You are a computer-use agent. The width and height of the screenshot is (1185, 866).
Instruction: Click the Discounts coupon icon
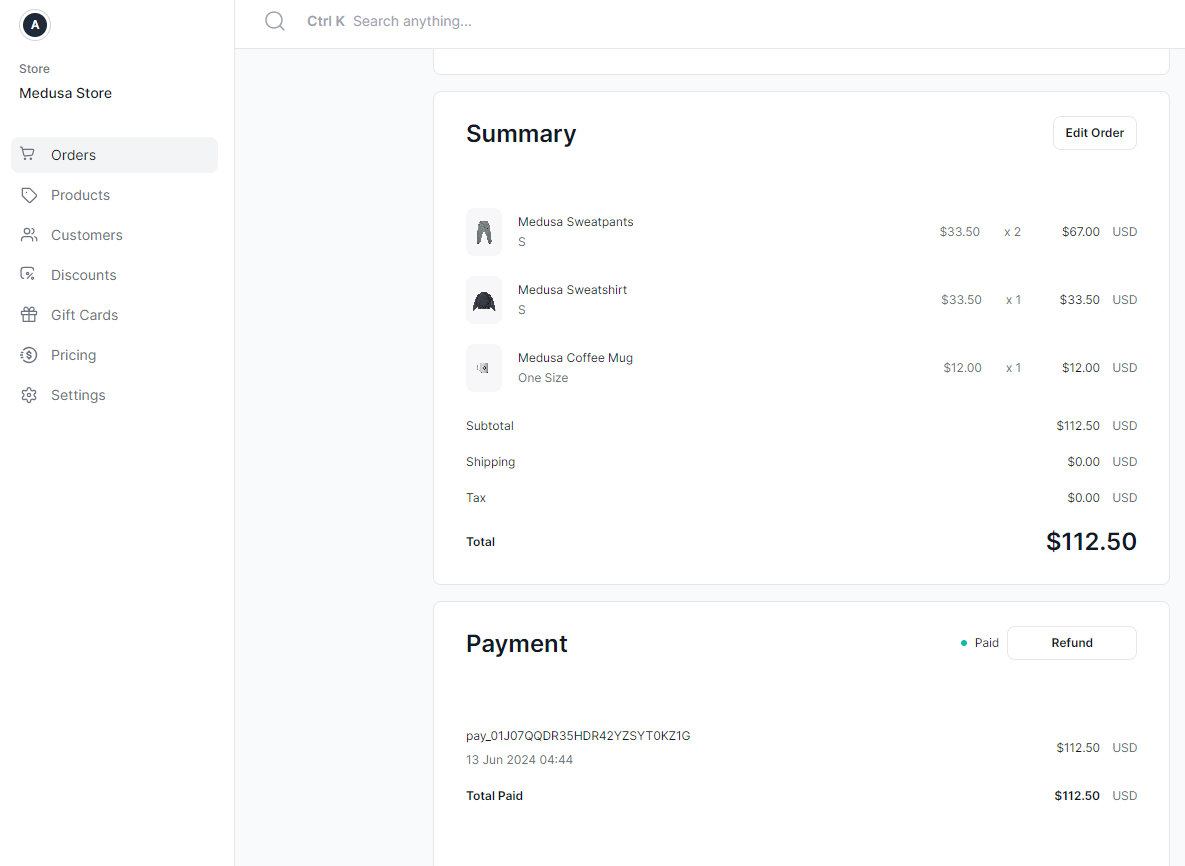pos(31,275)
